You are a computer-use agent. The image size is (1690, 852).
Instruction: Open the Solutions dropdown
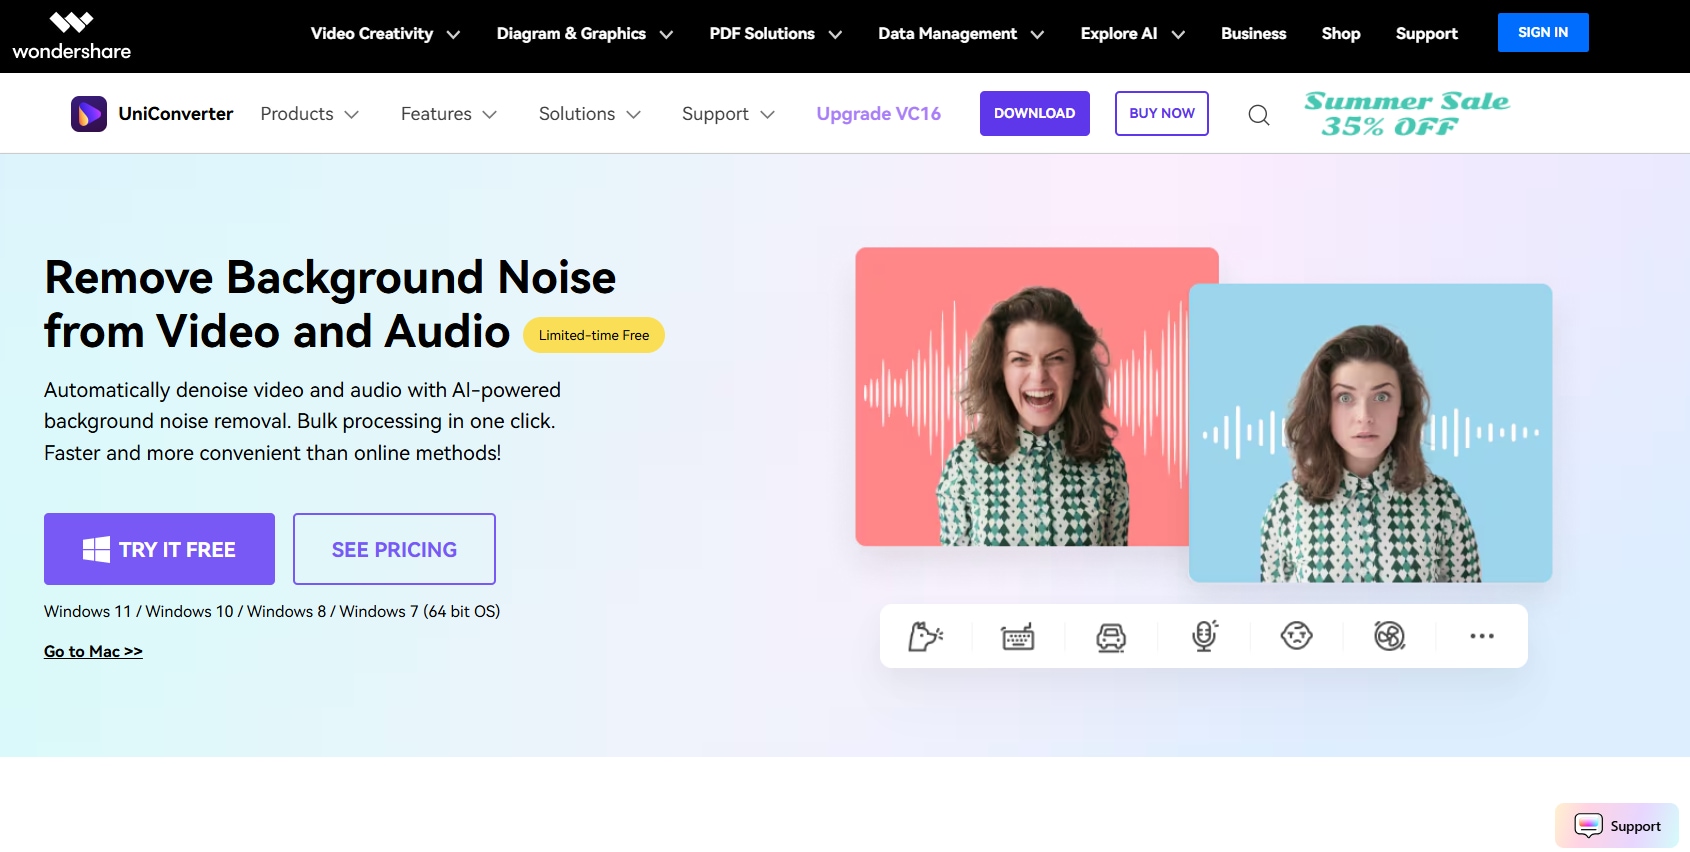[590, 114]
